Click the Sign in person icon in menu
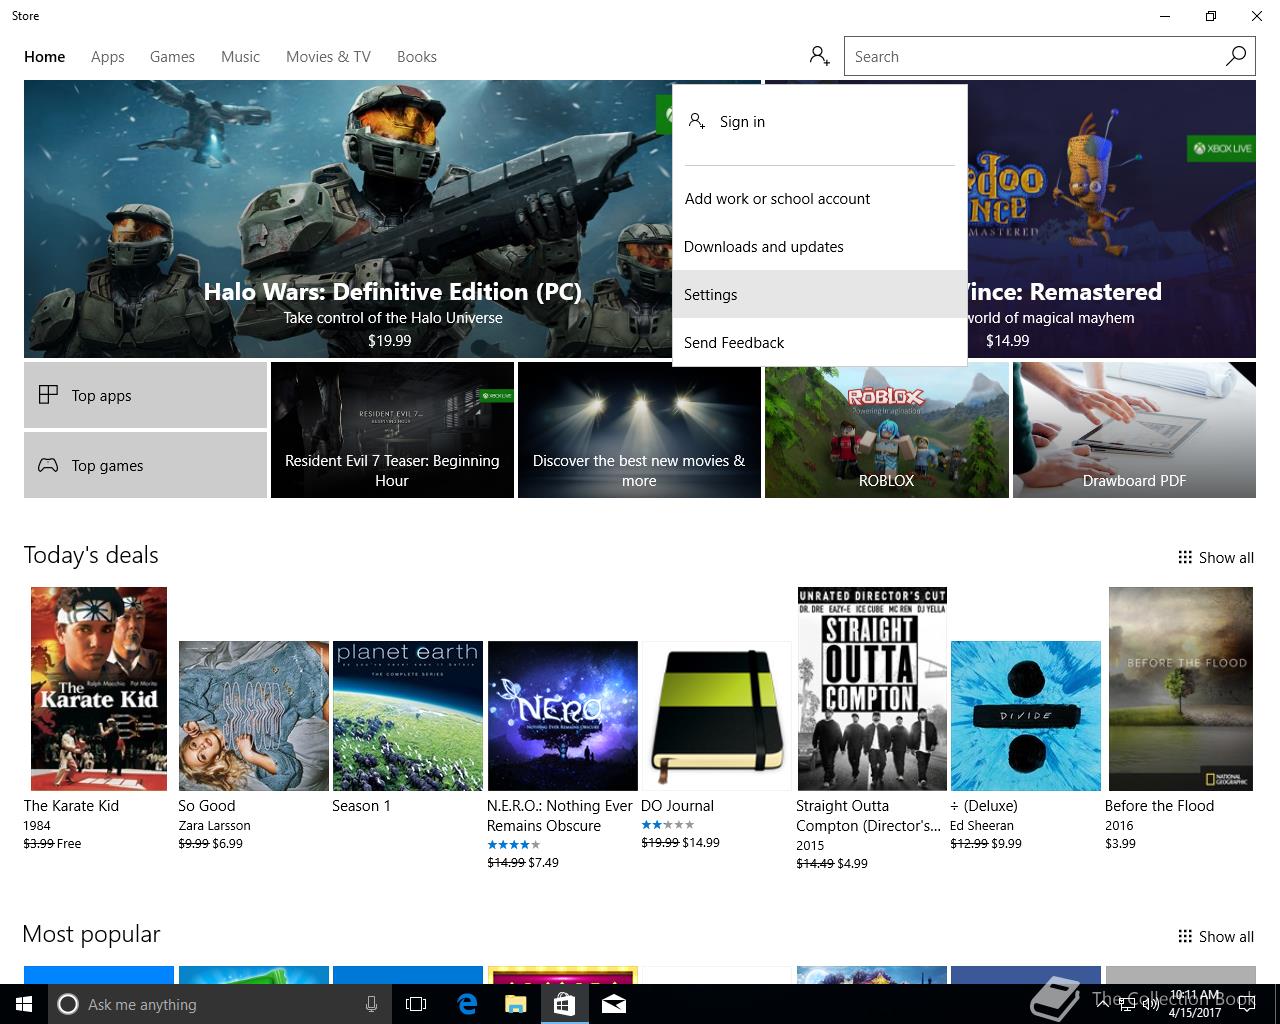This screenshot has height=1024, width=1280. (697, 121)
